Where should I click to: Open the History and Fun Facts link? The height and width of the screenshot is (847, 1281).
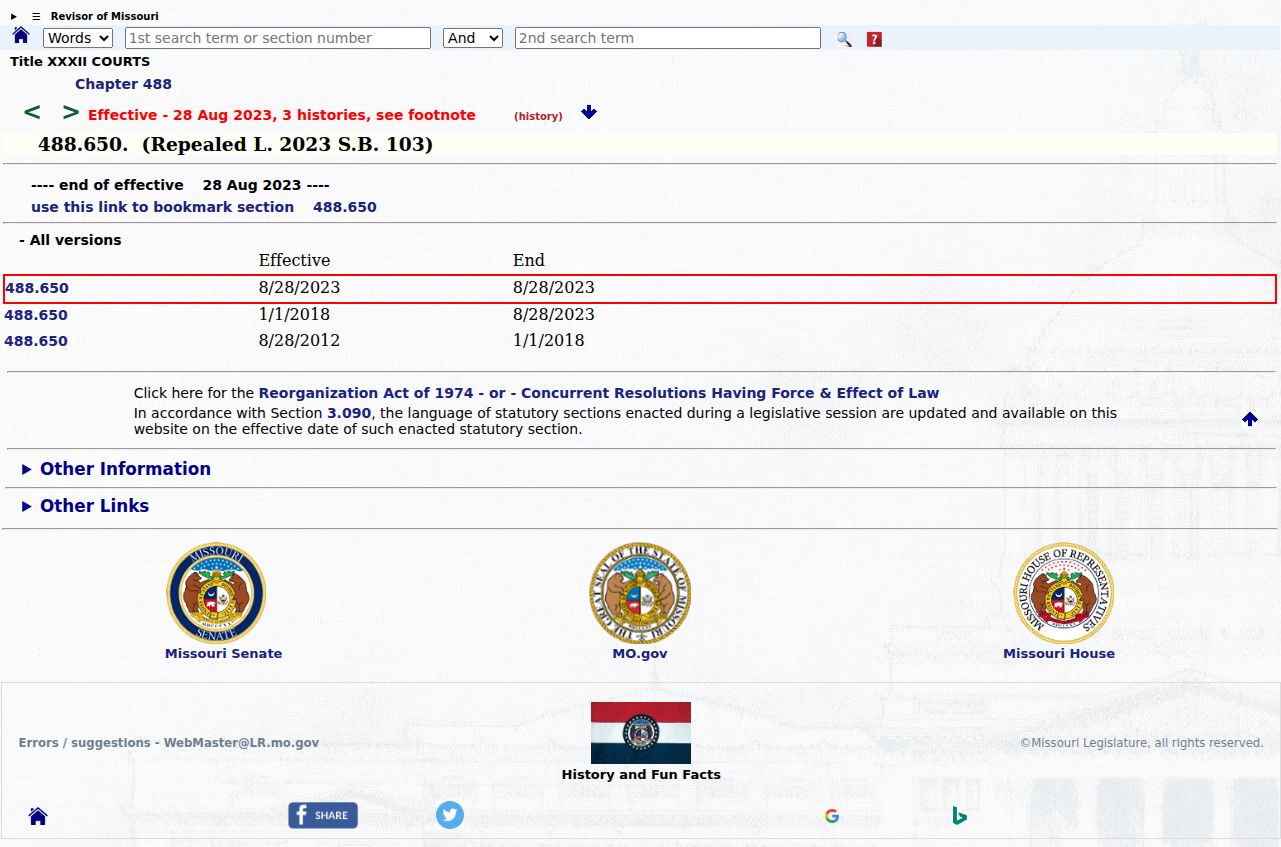click(x=641, y=774)
